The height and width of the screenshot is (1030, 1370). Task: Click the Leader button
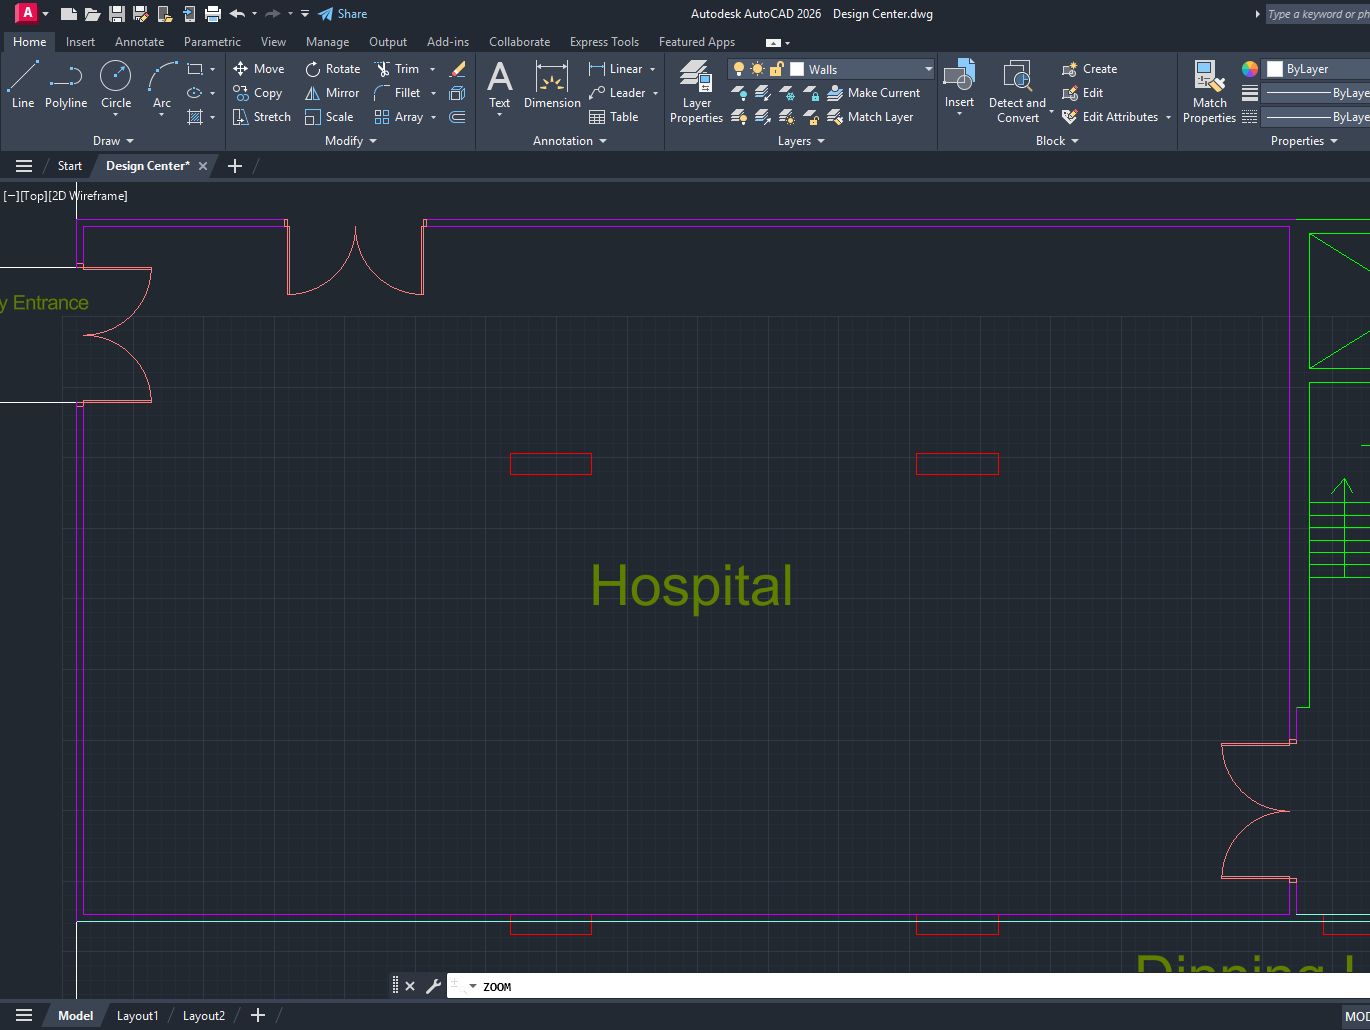(x=617, y=93)
